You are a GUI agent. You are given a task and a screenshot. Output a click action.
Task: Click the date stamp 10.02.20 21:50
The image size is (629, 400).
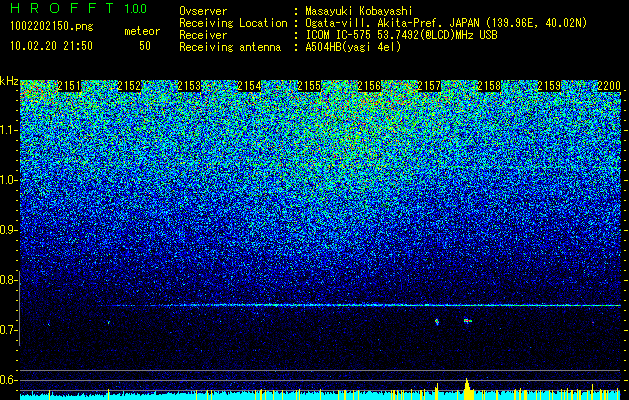pyautogui.click(x=51, y=46)
